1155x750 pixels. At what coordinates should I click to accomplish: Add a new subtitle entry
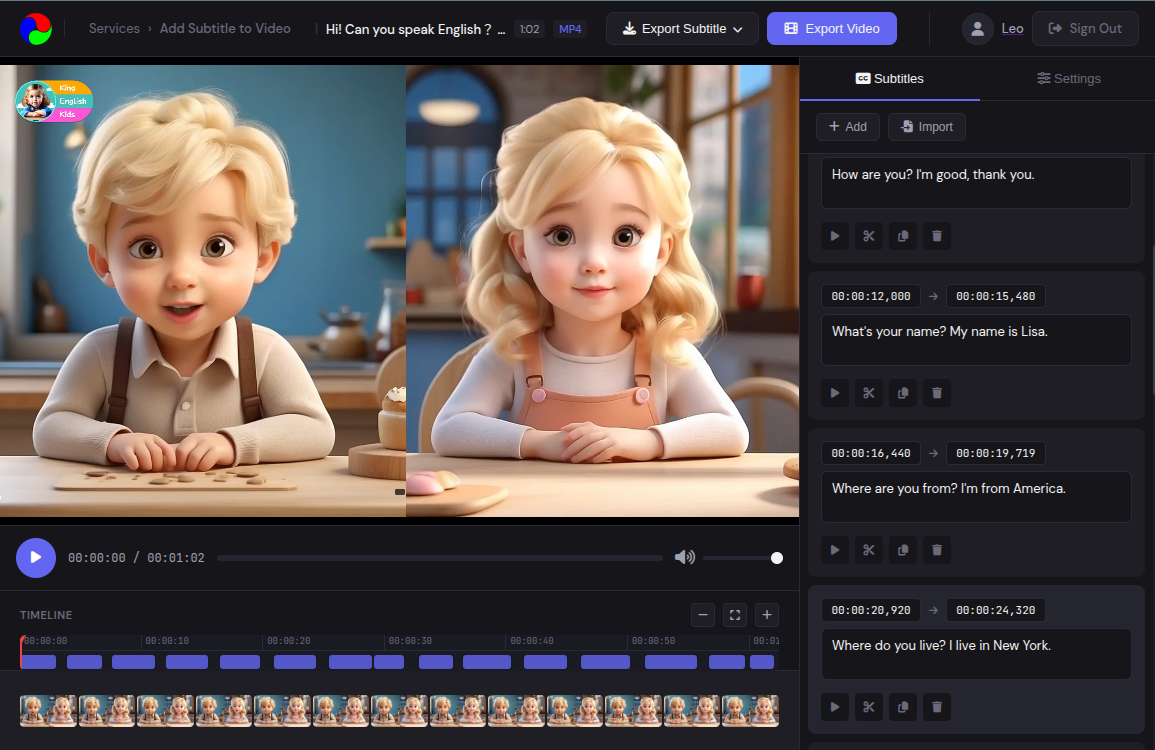coord(847,126)
